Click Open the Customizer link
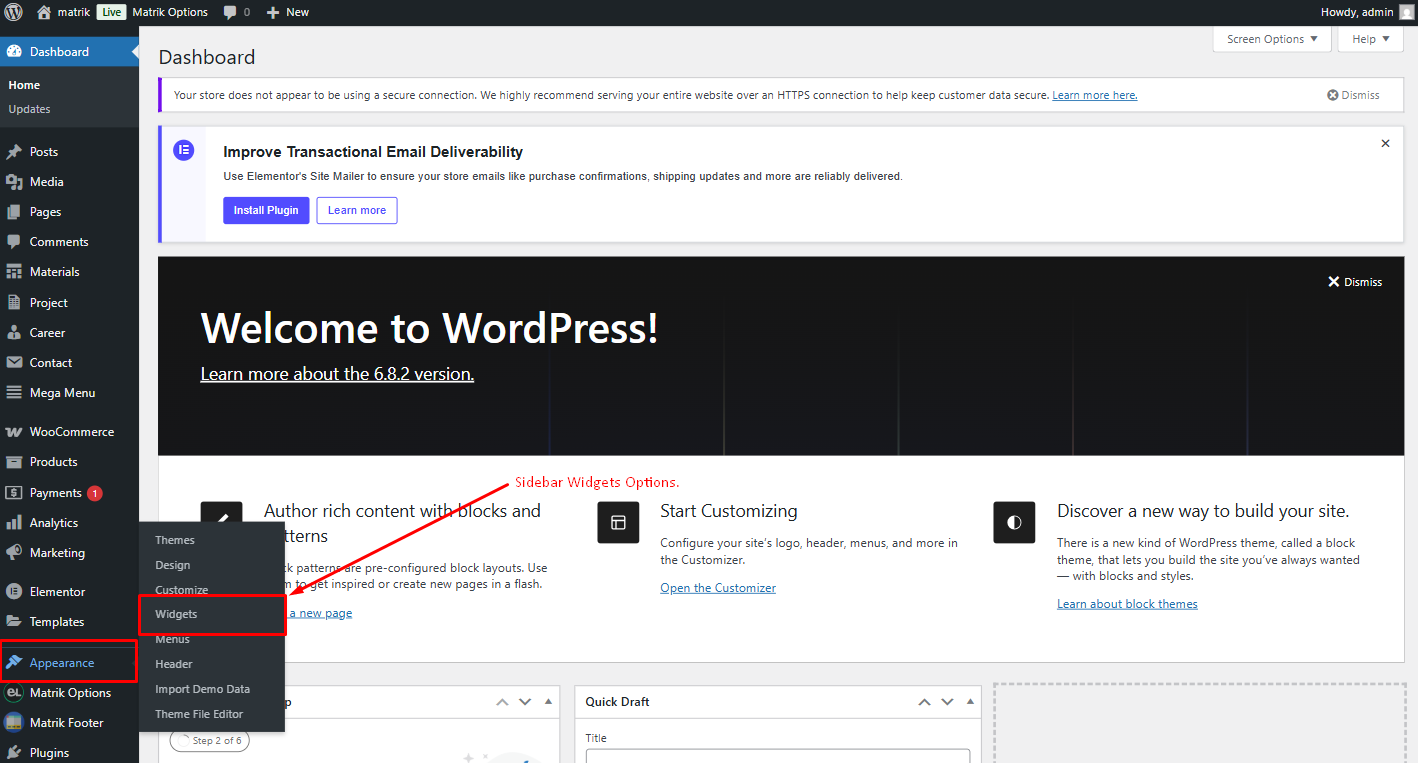 [x=718, y=588]
